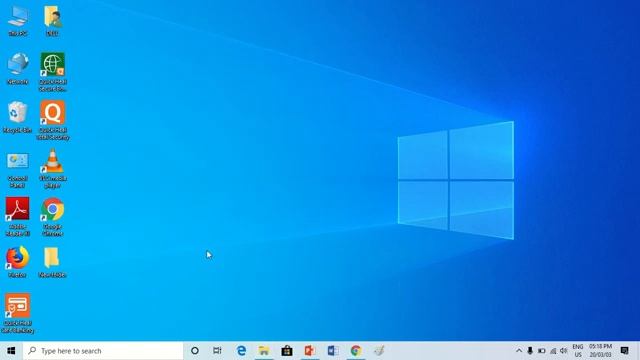Switch to PowerPoint on the taskbar
Image resolution: width=640 pixels, height=360 pixels.
tap(310, 351)
